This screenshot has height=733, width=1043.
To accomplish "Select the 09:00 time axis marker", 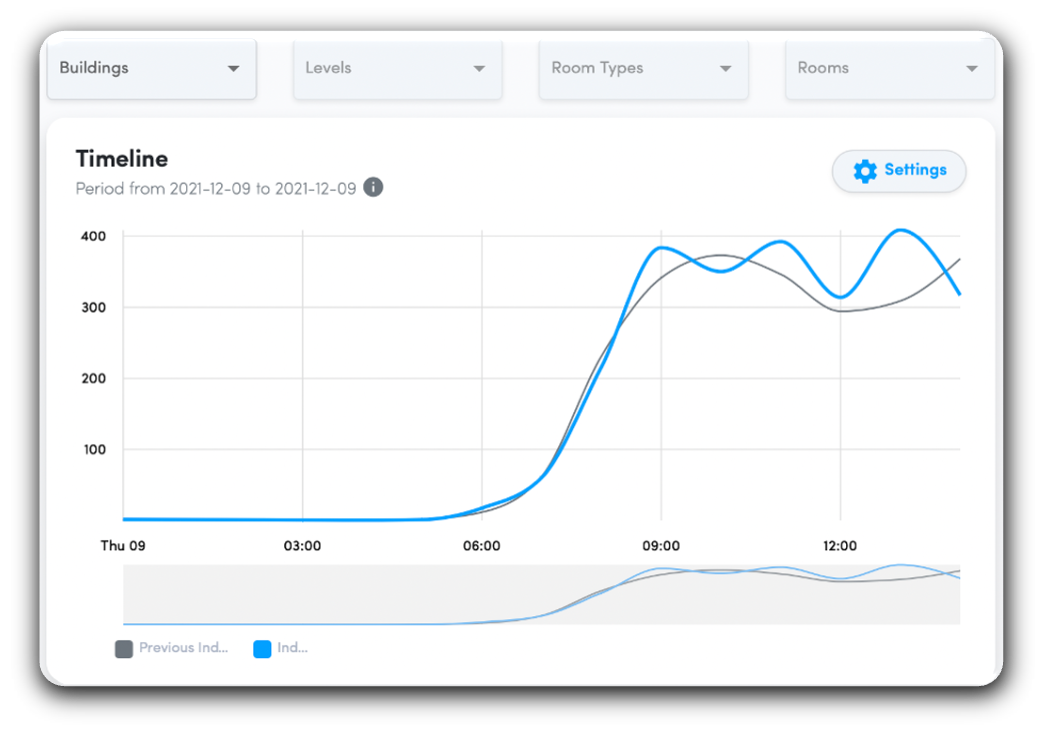I will (x=661, y=546).
